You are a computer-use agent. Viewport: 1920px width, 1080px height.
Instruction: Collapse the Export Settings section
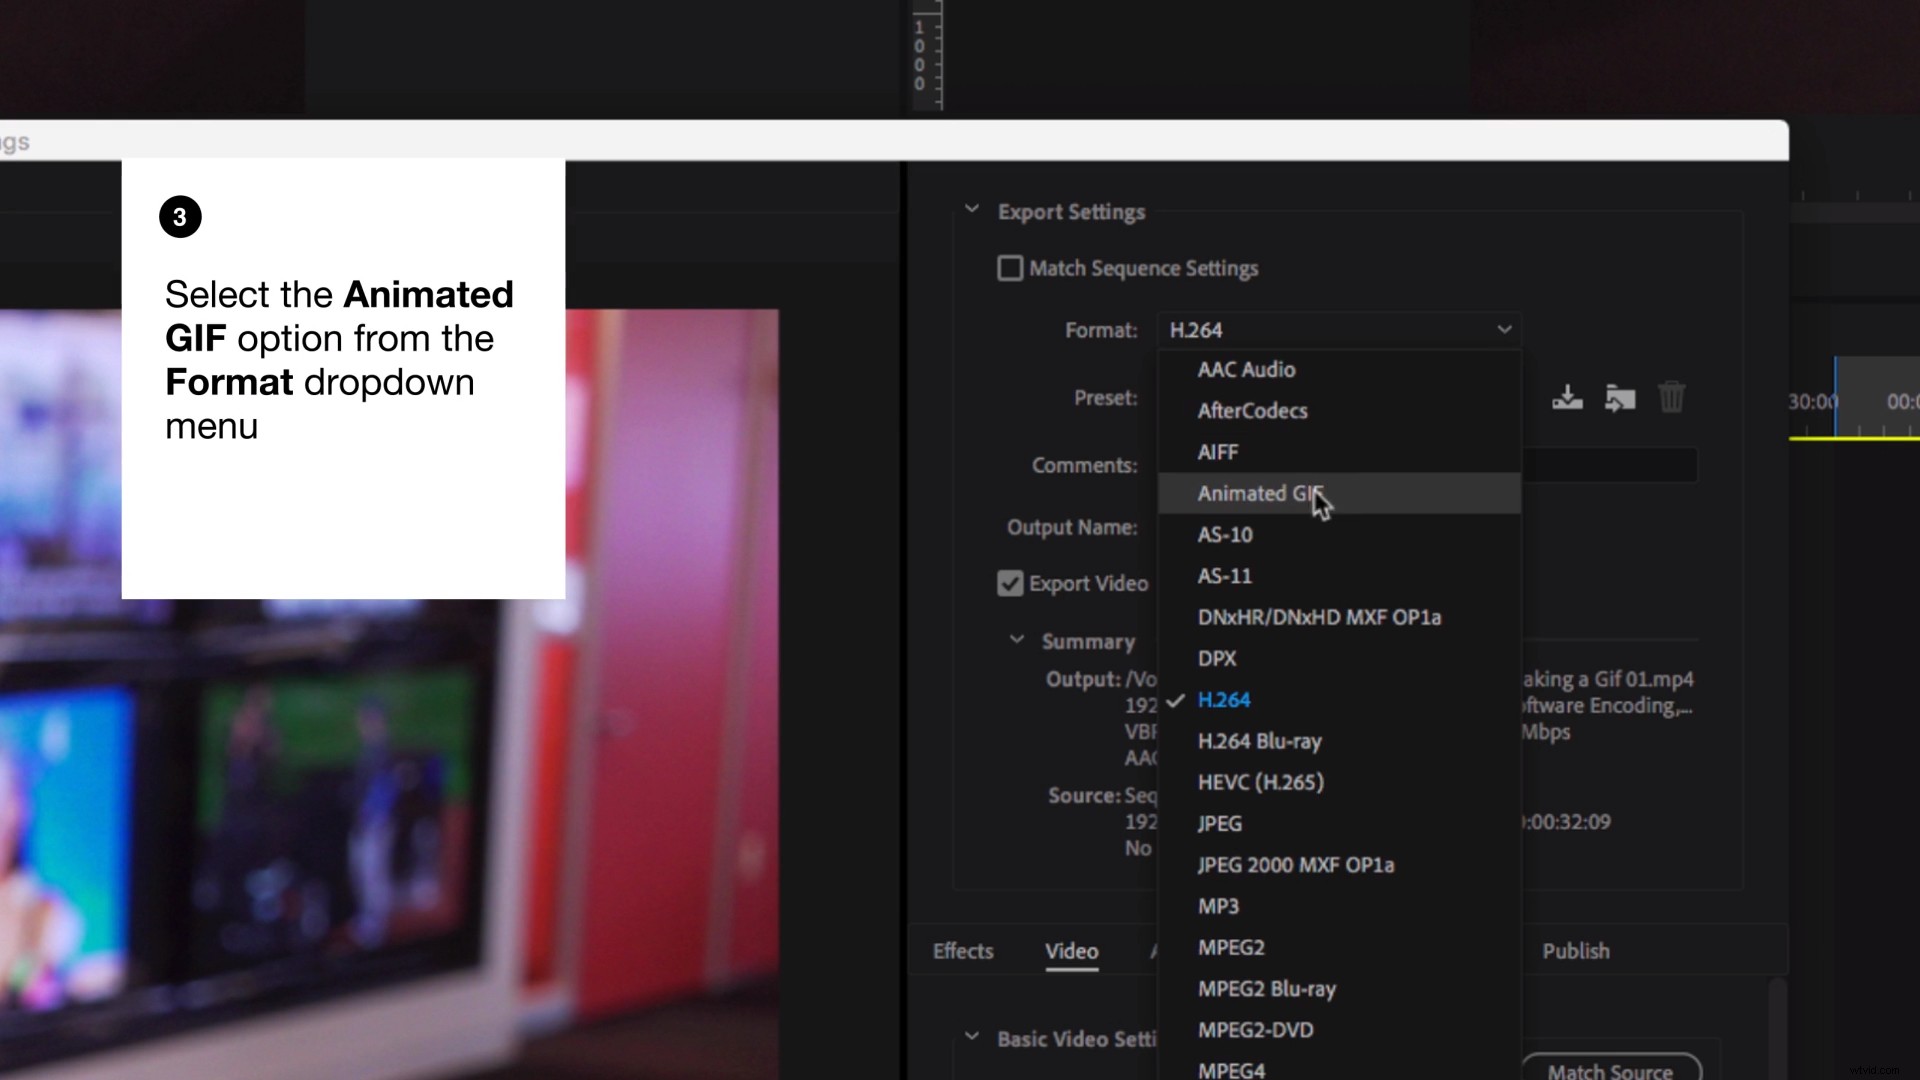tap(971, 210)
